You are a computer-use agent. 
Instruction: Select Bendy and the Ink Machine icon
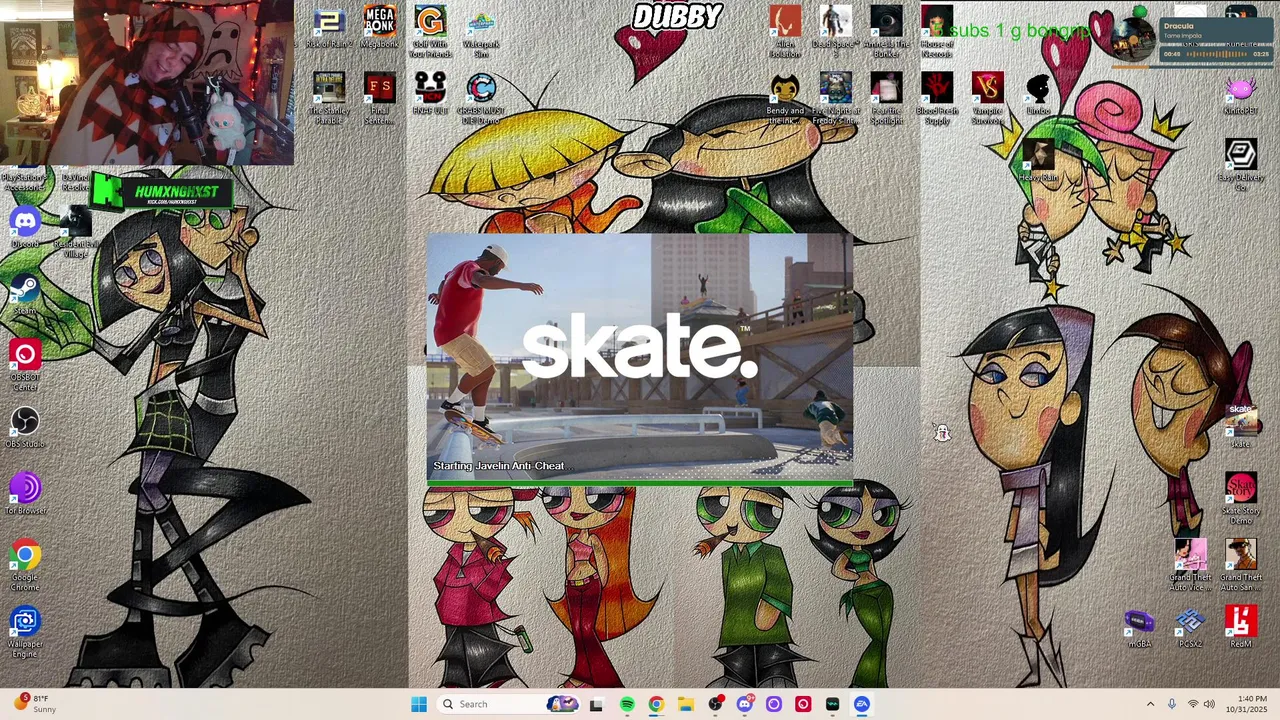pos(785,99)
